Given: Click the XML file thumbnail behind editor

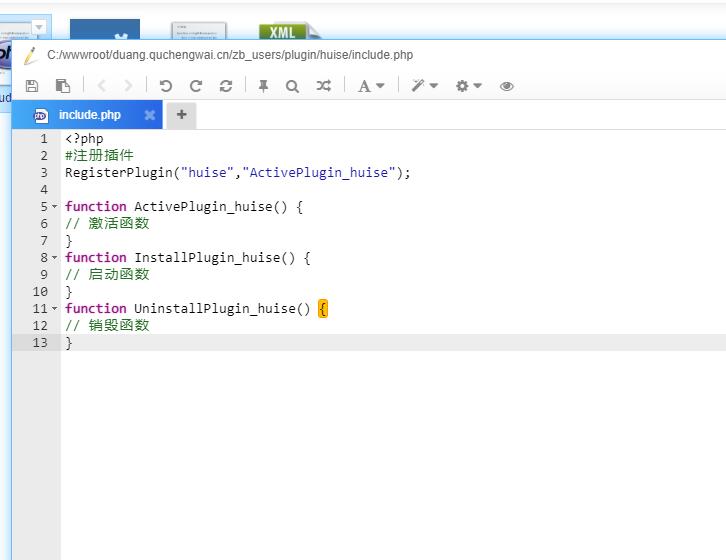Looking at the screenshot, I should pyautogui.click(x=285, y=30).
